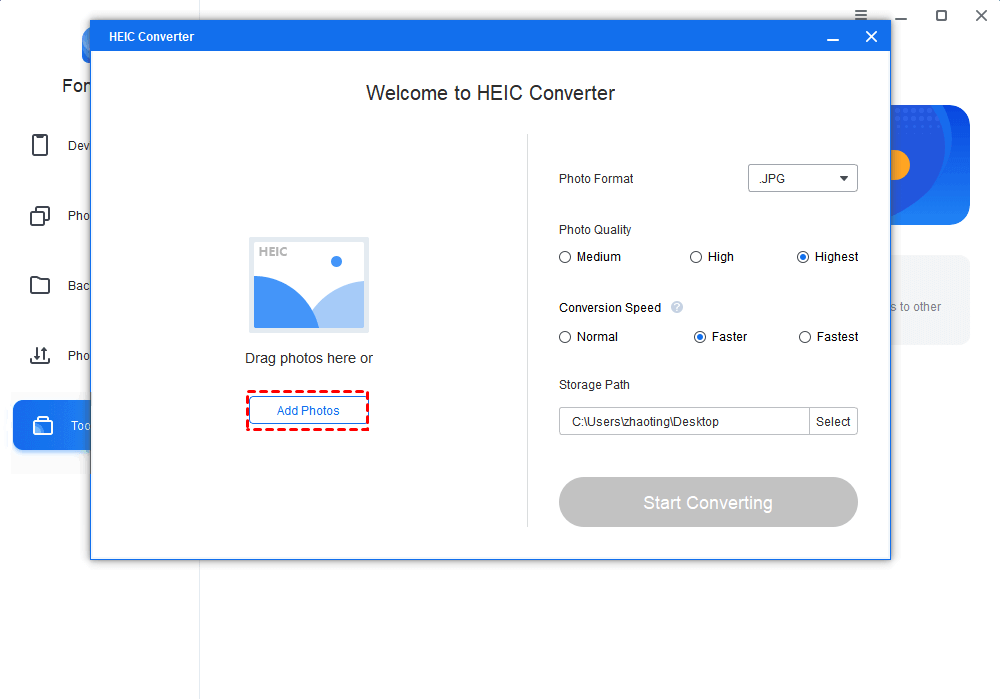Click the HEIC sample image graphic
The width and height of the screenshot is (1000, 699).
click(308, 284)
